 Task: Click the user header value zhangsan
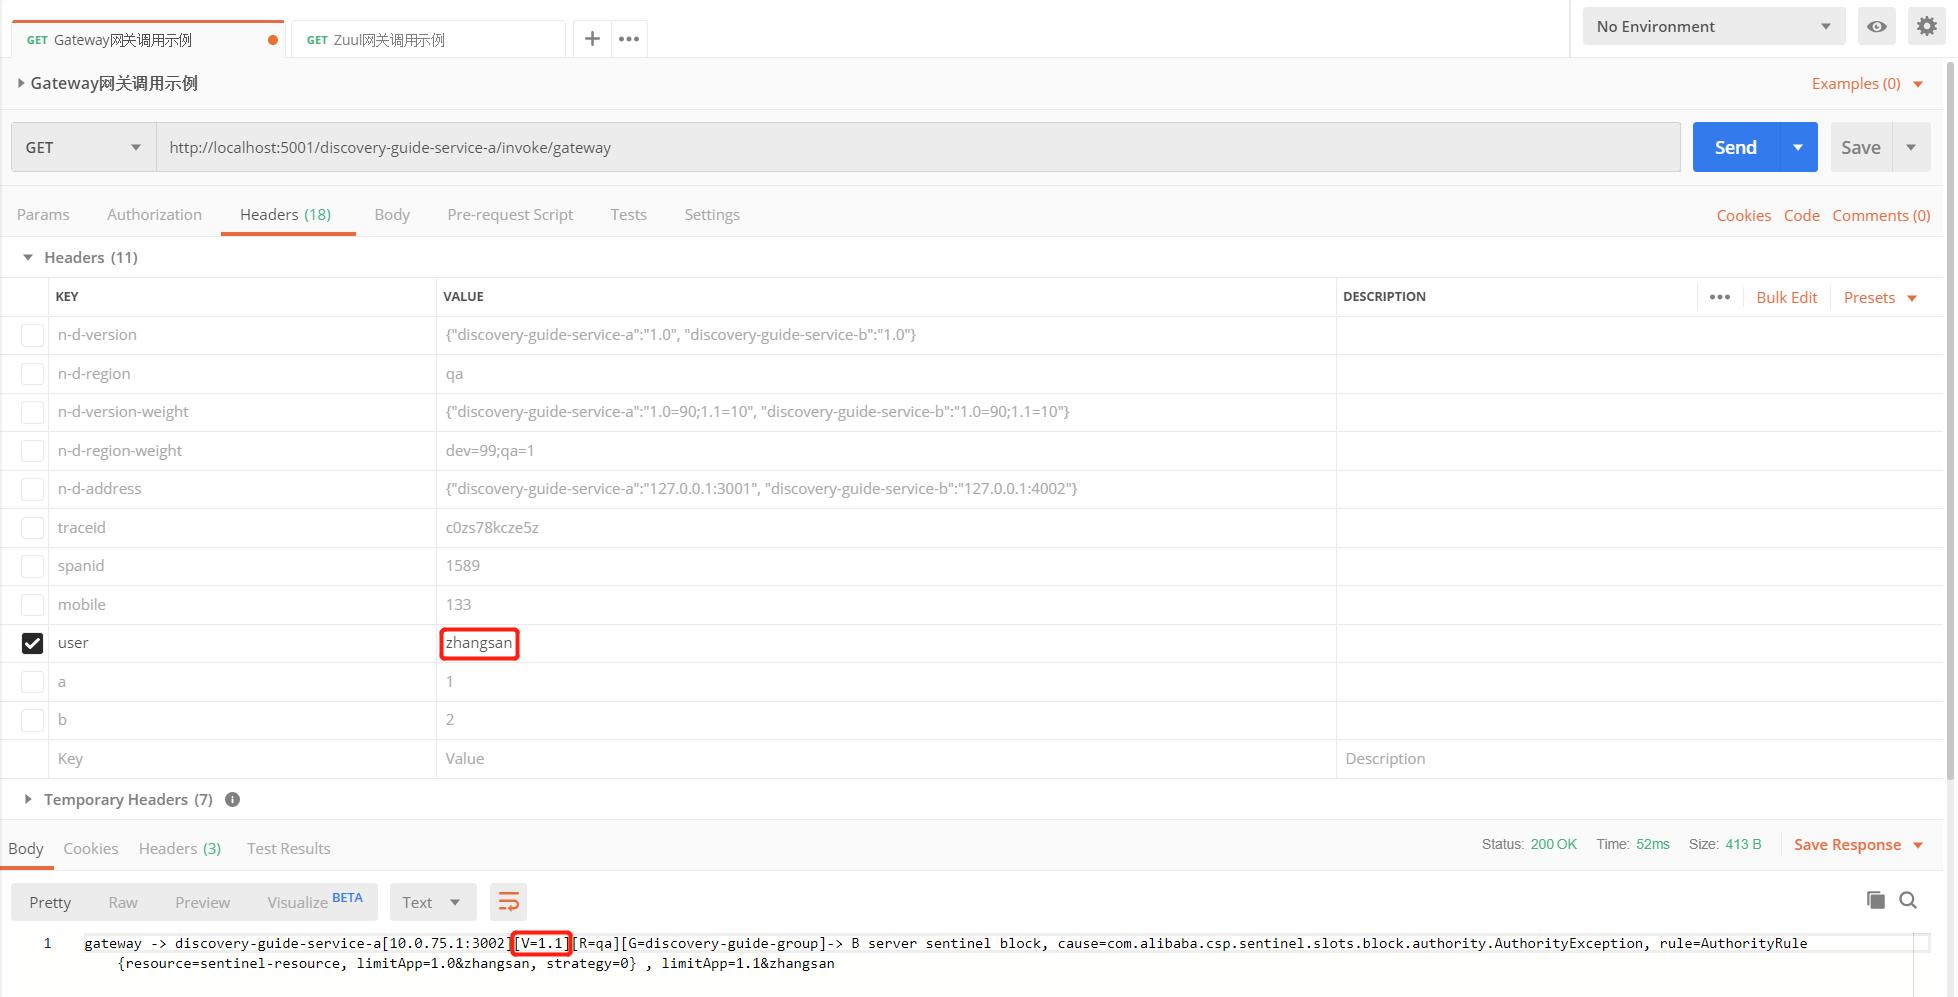click(479, 643)
